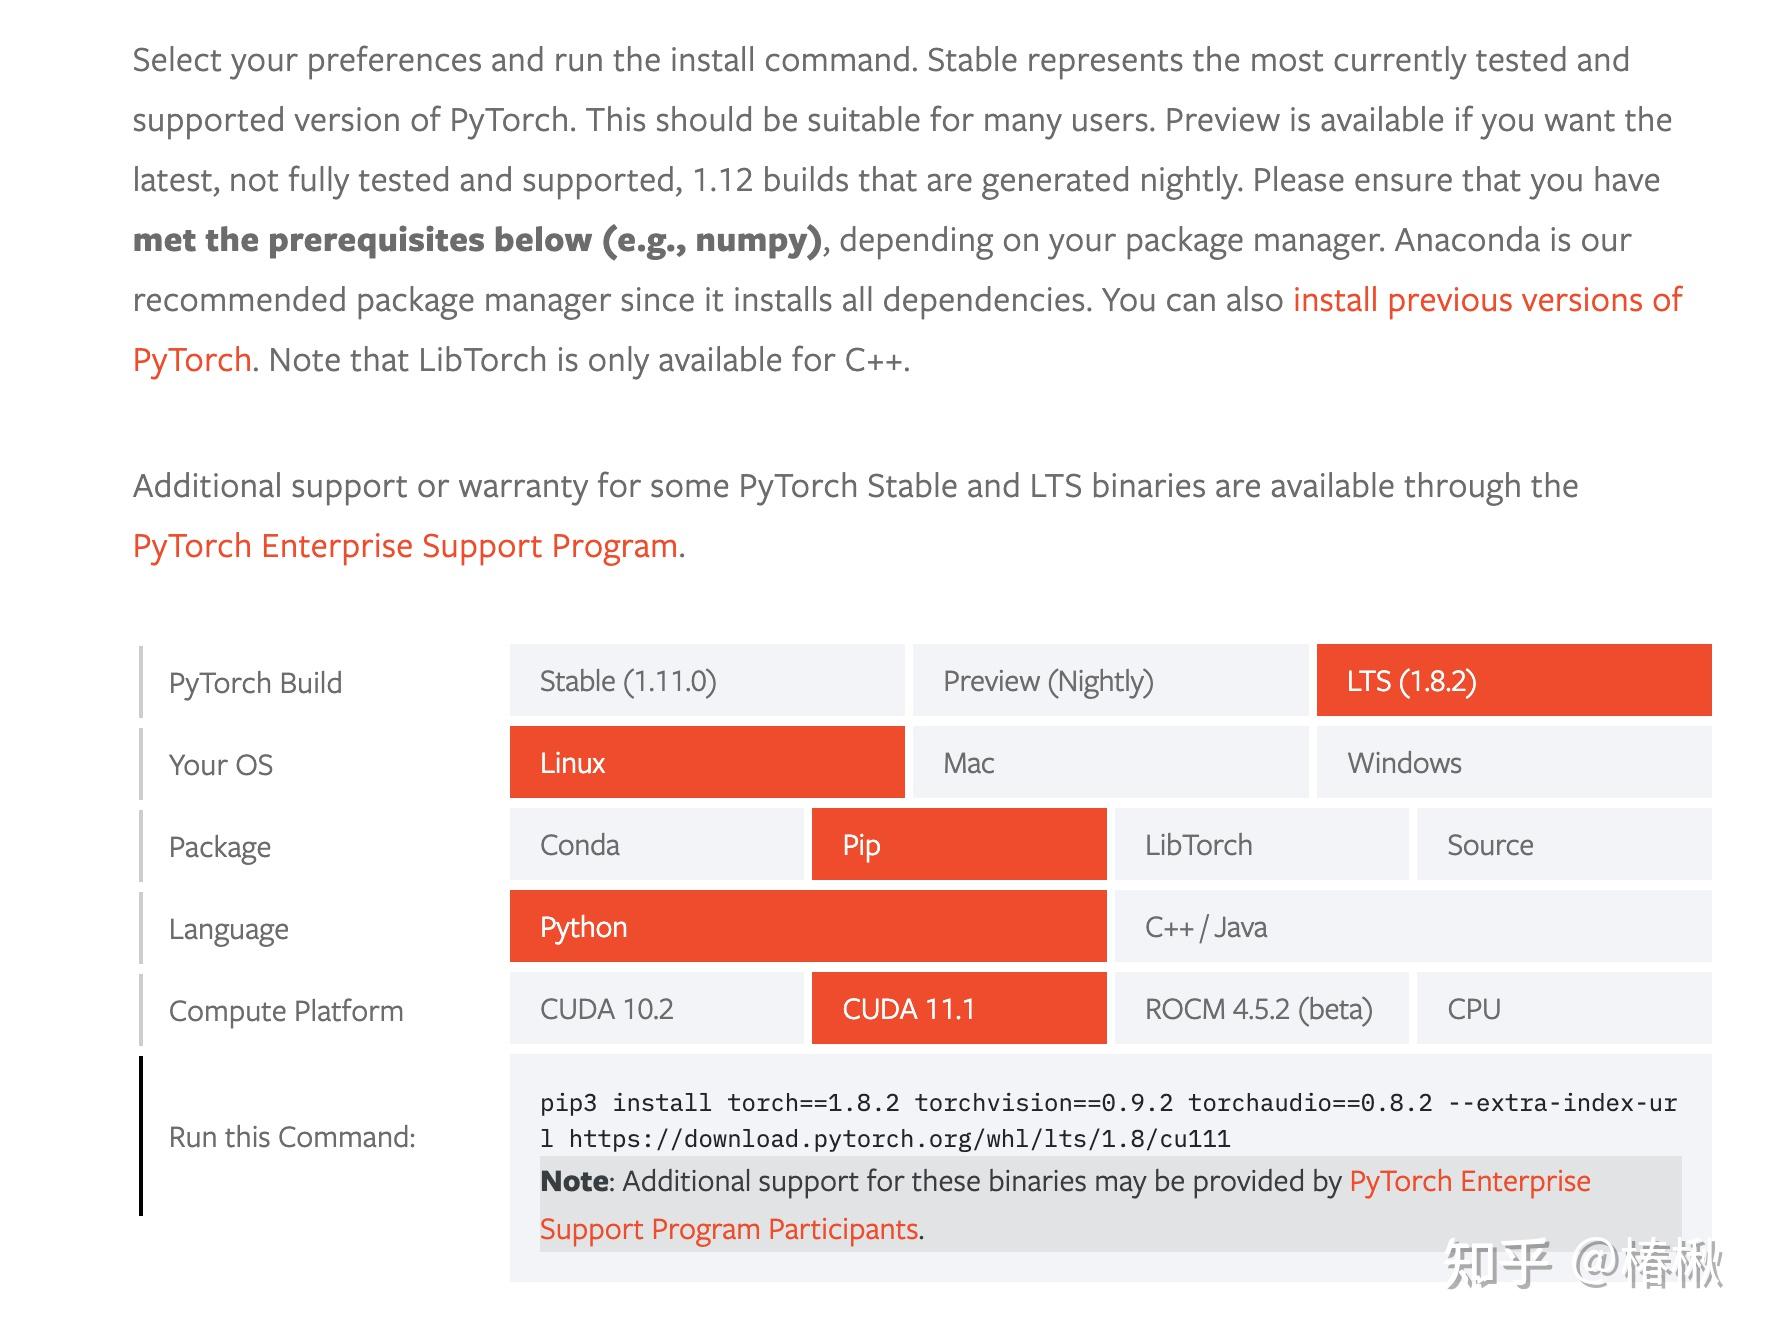Select Windows as your OS
This screenshot has width=1768, height=1336.
click(x=1513, y=763)
